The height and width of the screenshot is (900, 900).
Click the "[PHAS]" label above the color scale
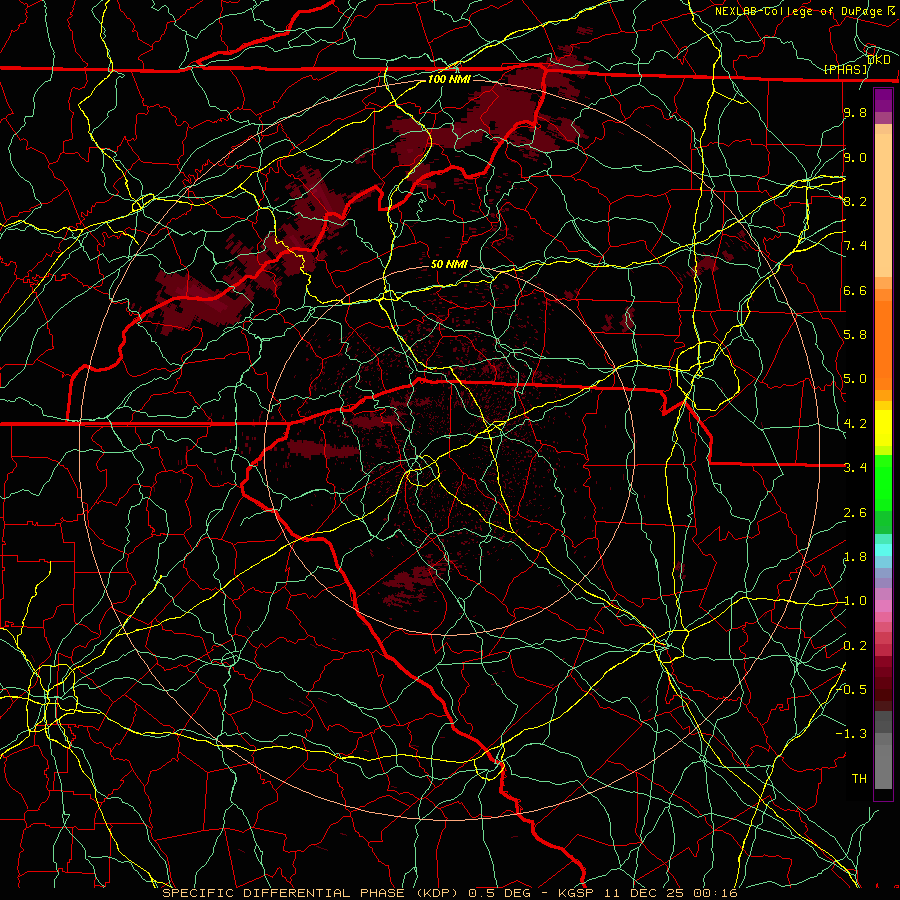coord(845,69)
